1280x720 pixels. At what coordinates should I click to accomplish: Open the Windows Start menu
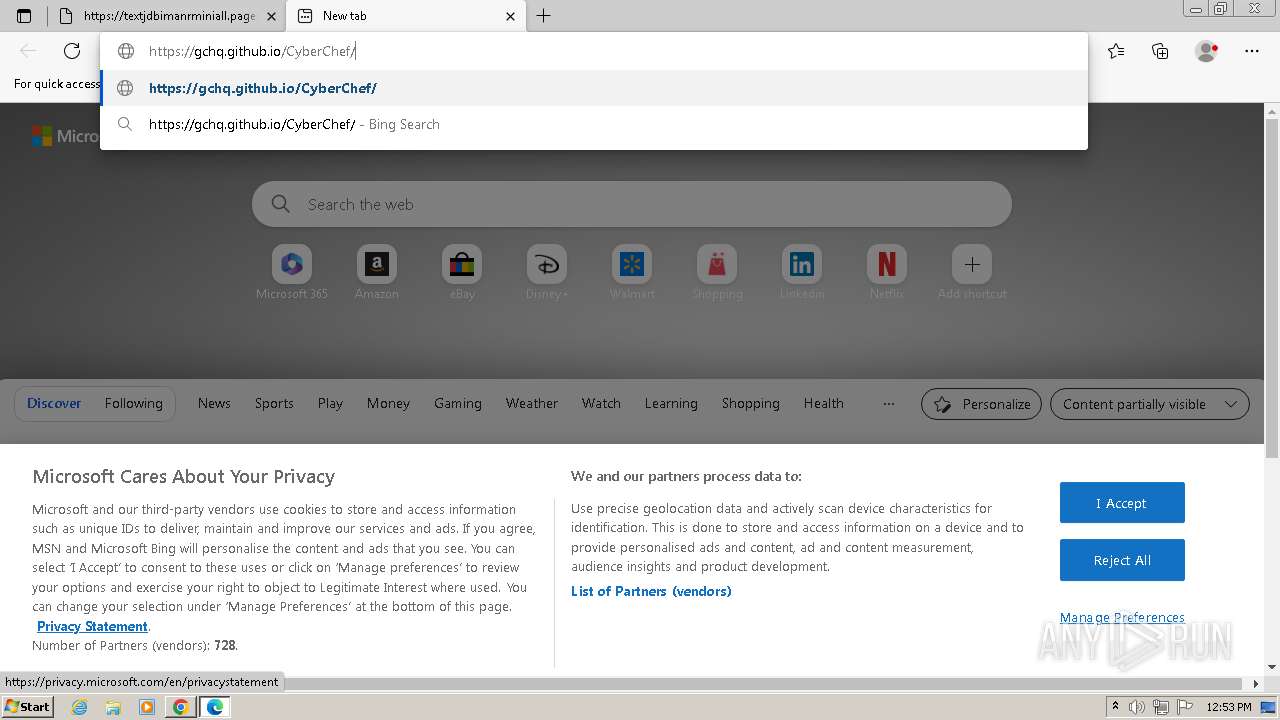(x=28, y=707)
